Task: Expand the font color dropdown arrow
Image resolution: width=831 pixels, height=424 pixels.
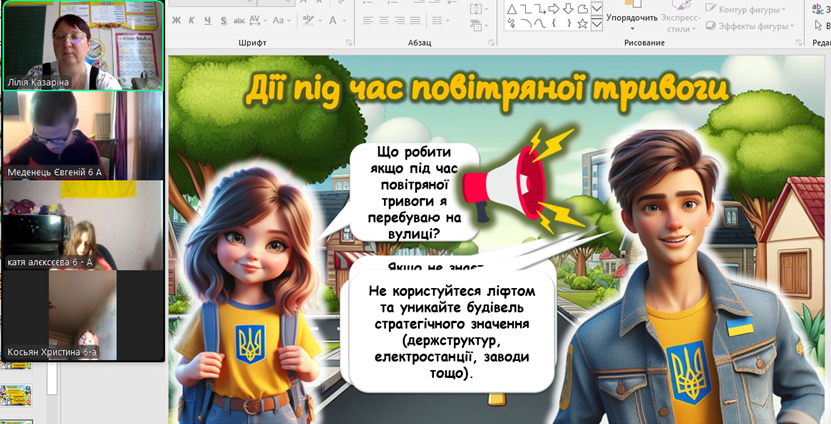Action: coord(345,20)
